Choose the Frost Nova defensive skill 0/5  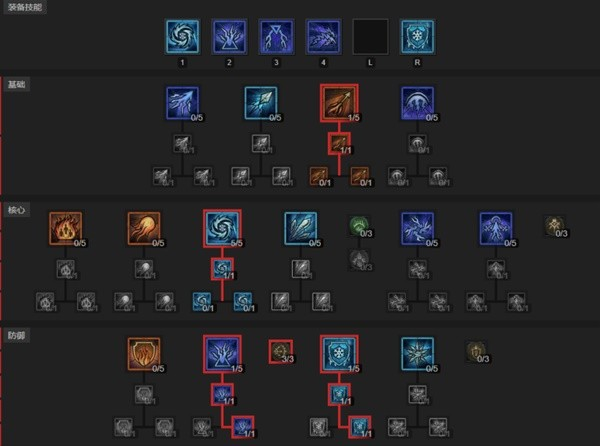(417, 354)
